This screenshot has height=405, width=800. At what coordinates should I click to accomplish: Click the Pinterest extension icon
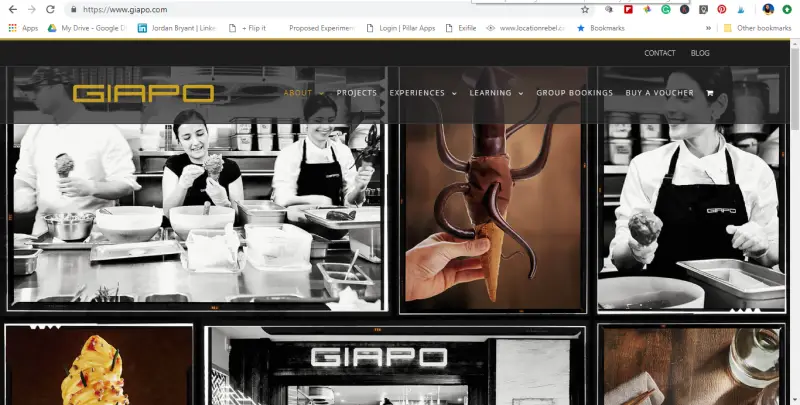[721, 9]
